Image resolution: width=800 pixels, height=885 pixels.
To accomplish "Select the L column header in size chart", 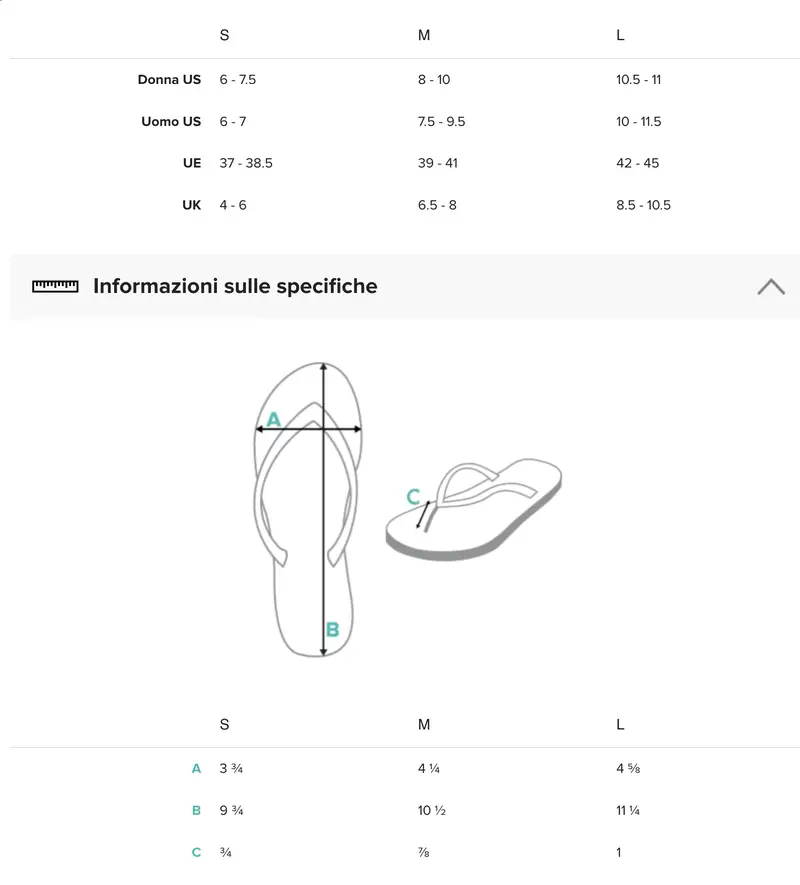I will coord(620,36).
